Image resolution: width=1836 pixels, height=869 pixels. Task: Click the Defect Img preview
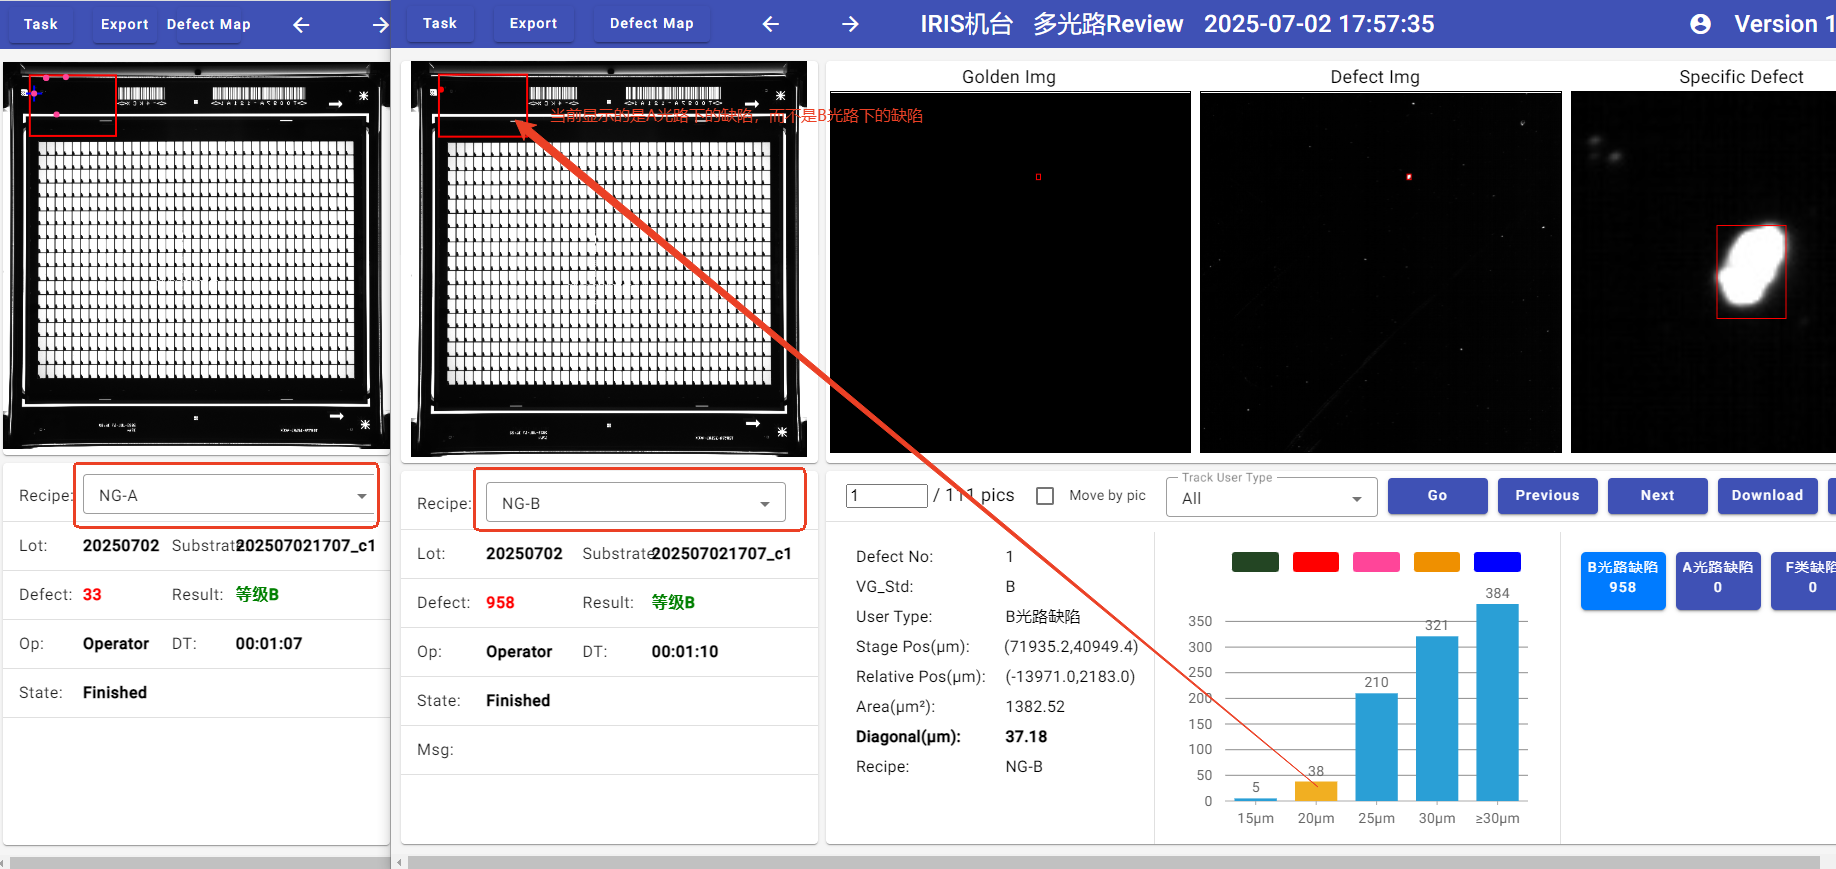1381,272
